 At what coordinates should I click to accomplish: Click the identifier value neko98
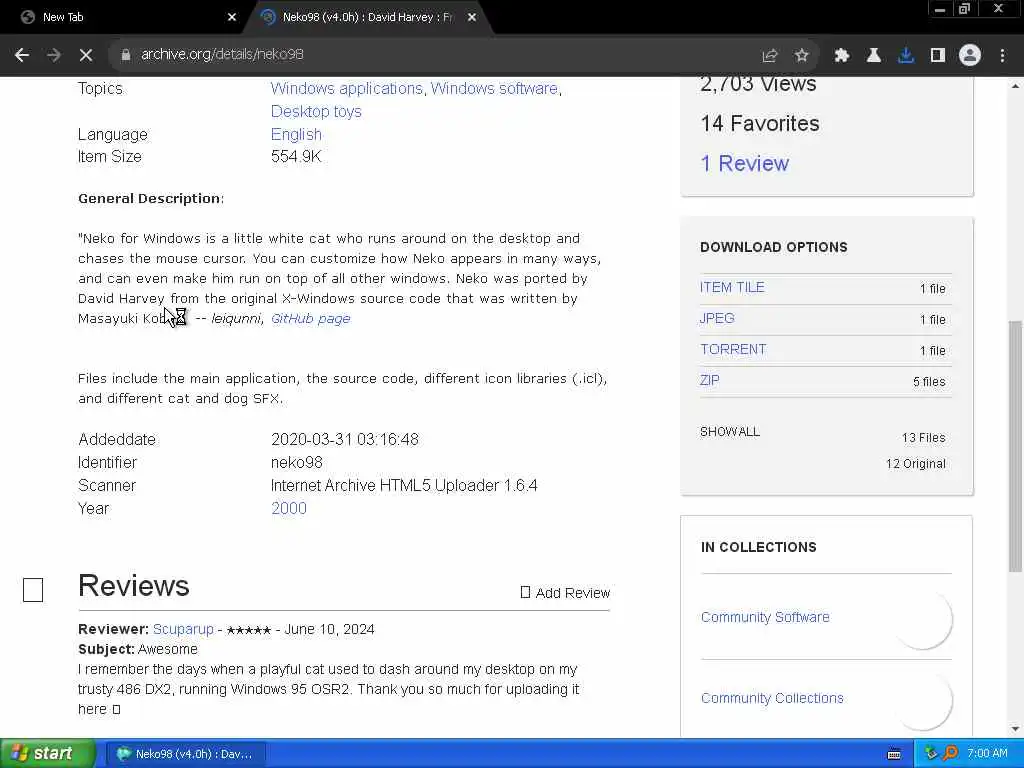click(296, 462)
